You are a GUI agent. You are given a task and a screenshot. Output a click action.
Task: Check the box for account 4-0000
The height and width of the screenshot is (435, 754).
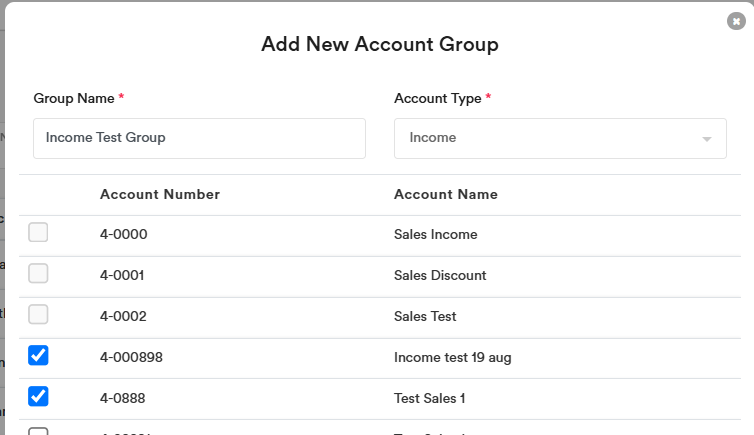(x=38, y=233)
